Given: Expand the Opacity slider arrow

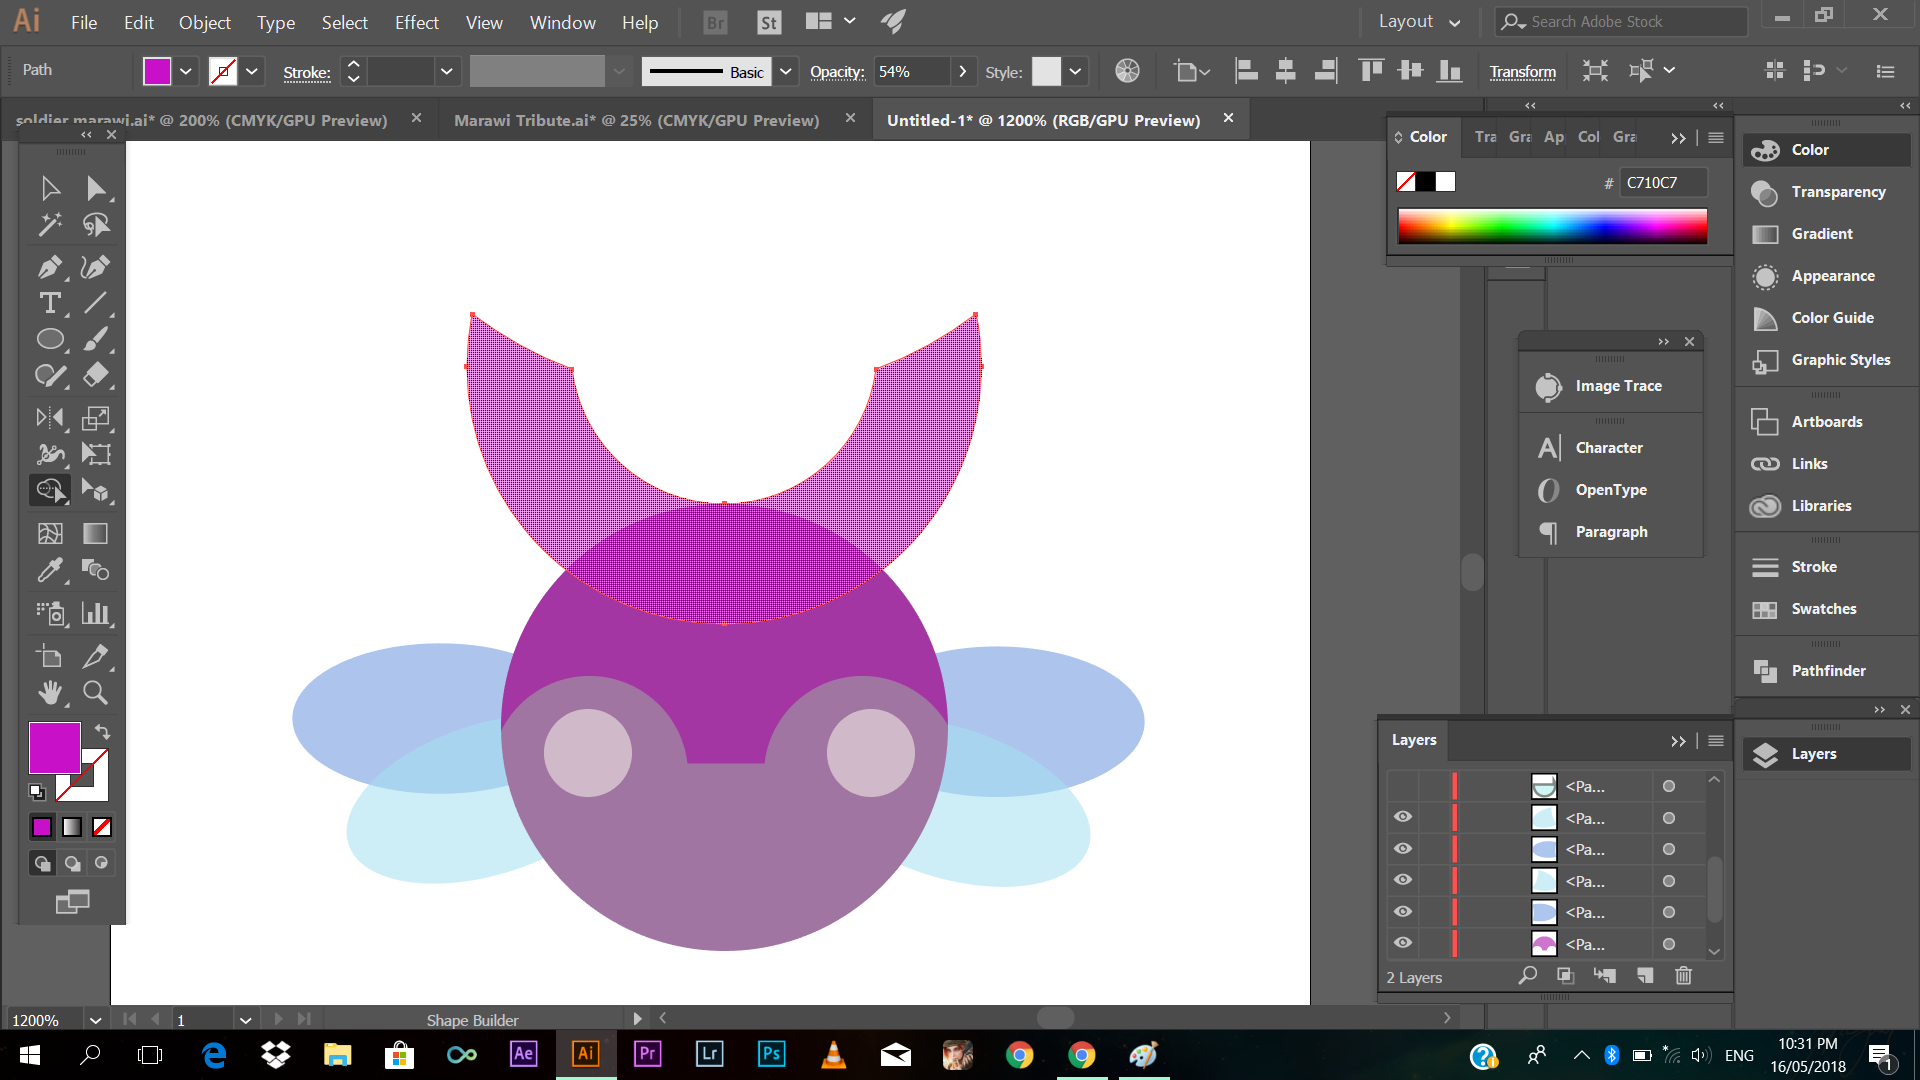Looking at the screenshot, I should [963, 72].
